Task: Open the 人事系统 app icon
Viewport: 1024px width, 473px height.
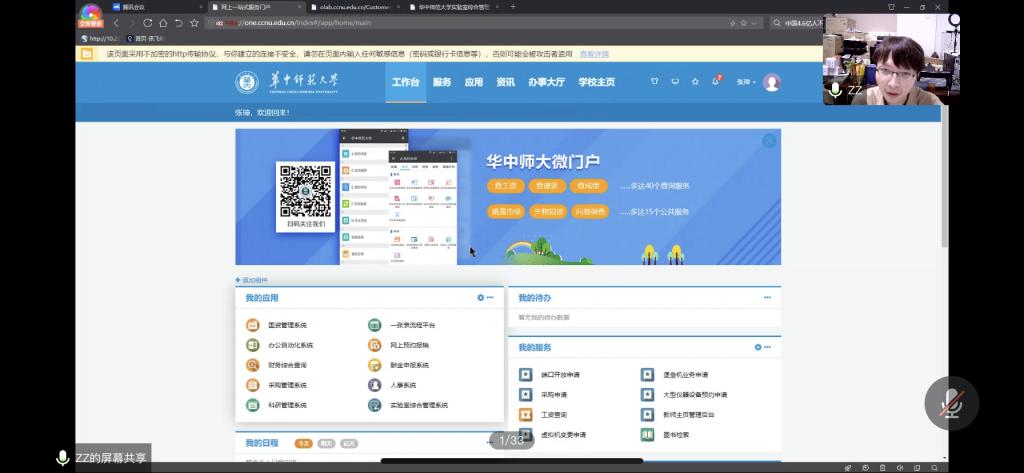Action: [x=374, y=385]
